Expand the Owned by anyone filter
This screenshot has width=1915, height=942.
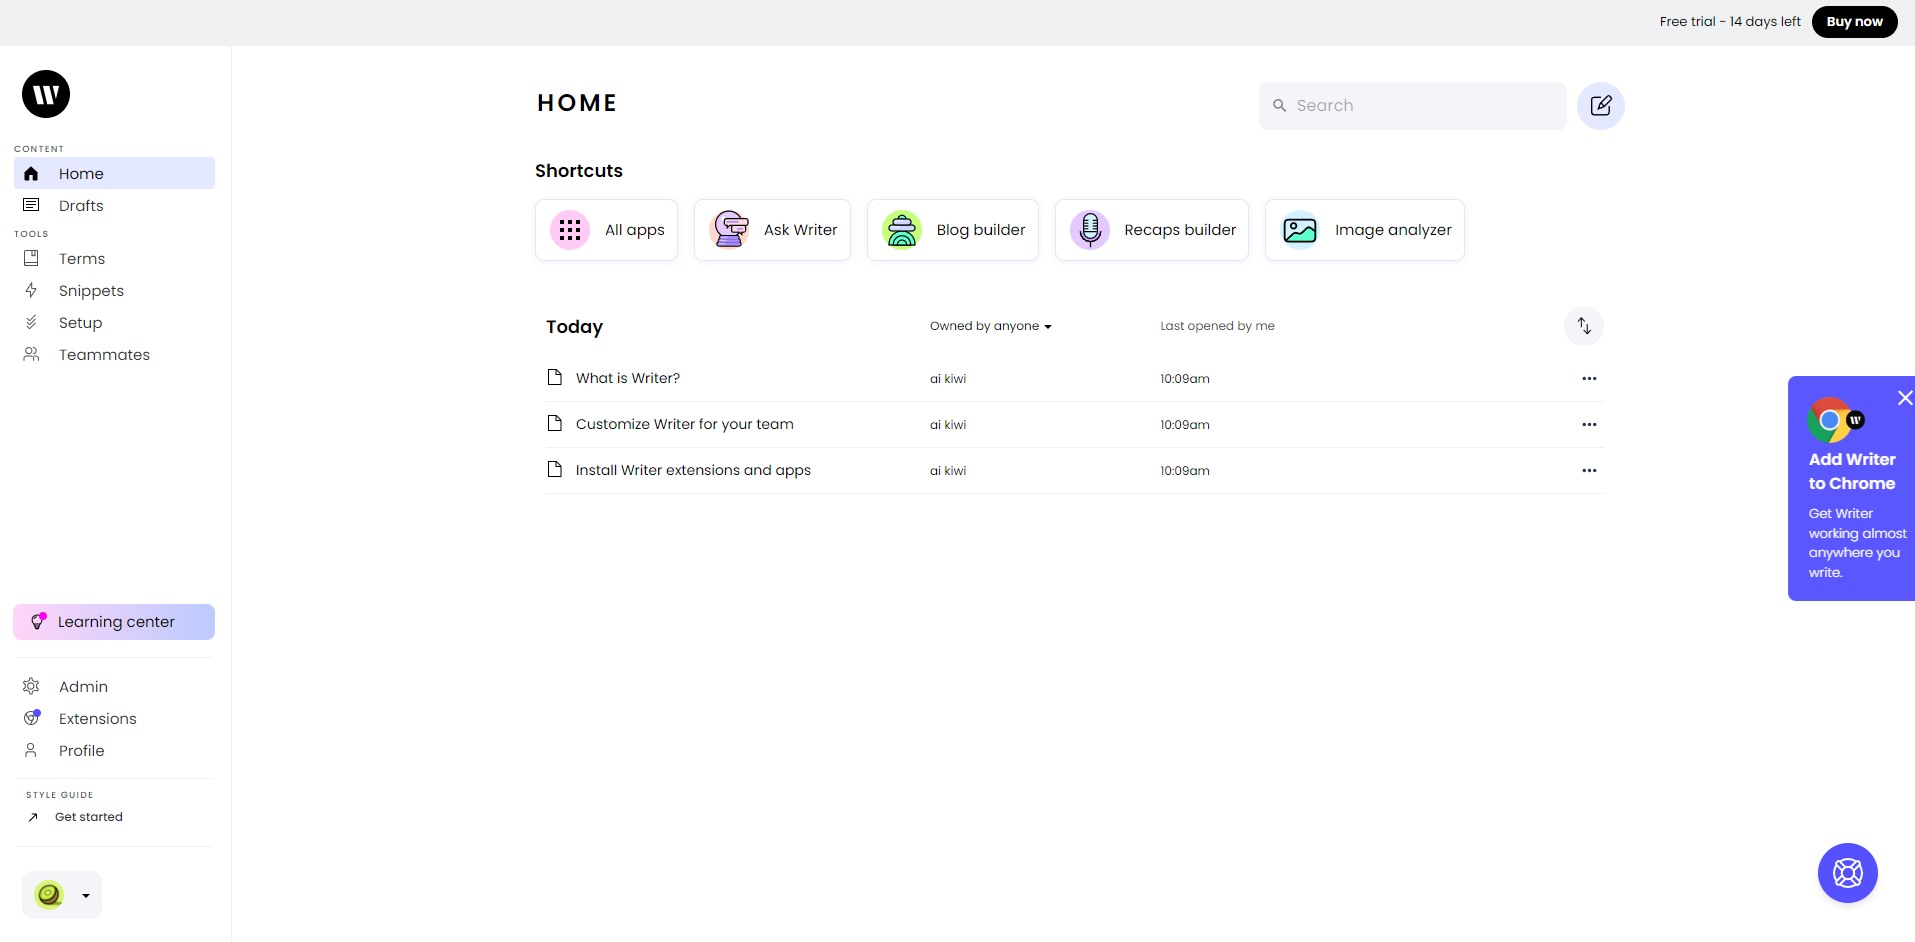990,326
